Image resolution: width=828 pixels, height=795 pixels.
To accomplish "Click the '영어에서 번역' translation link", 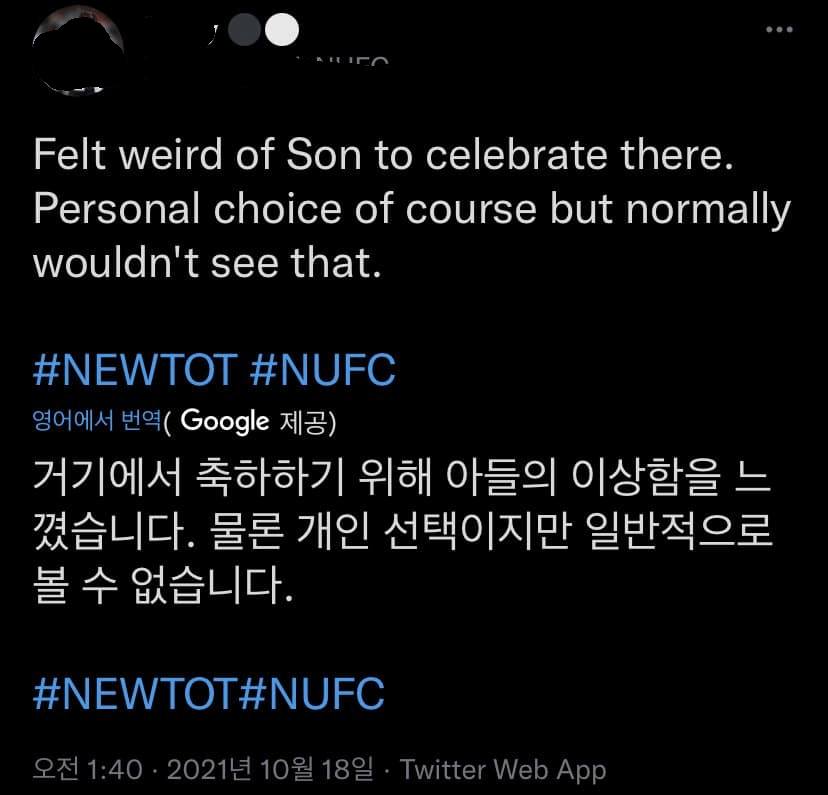I will tap(96, 421).
